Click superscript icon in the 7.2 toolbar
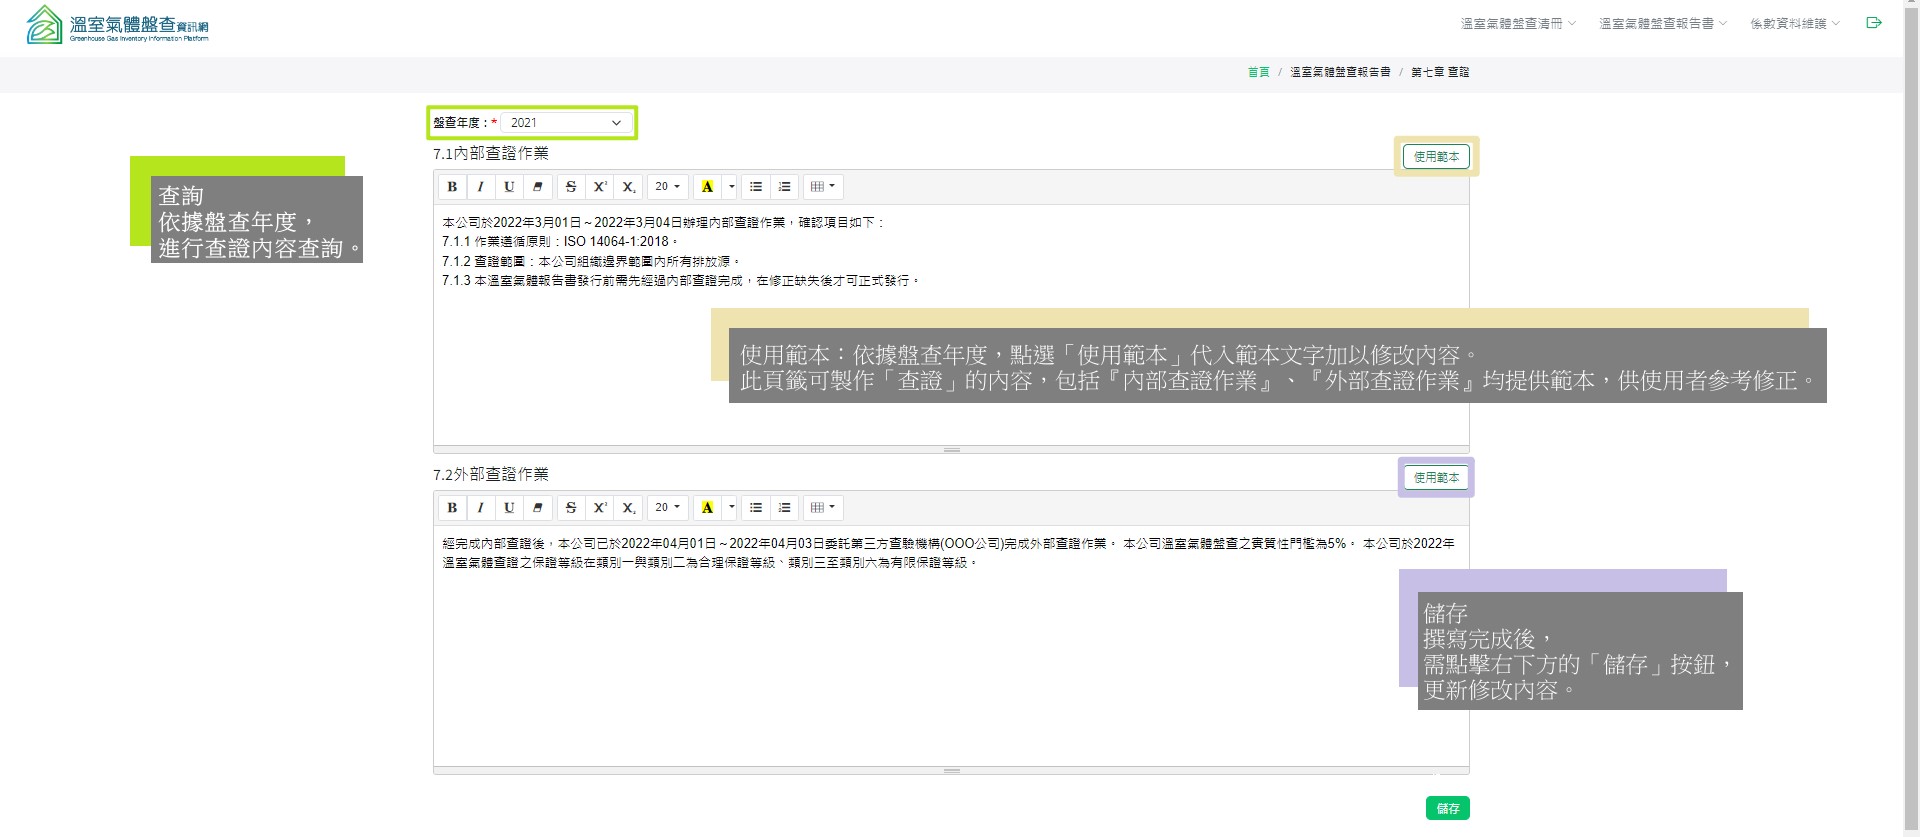This screenshot has width=1920, height=837. point(600,508)
